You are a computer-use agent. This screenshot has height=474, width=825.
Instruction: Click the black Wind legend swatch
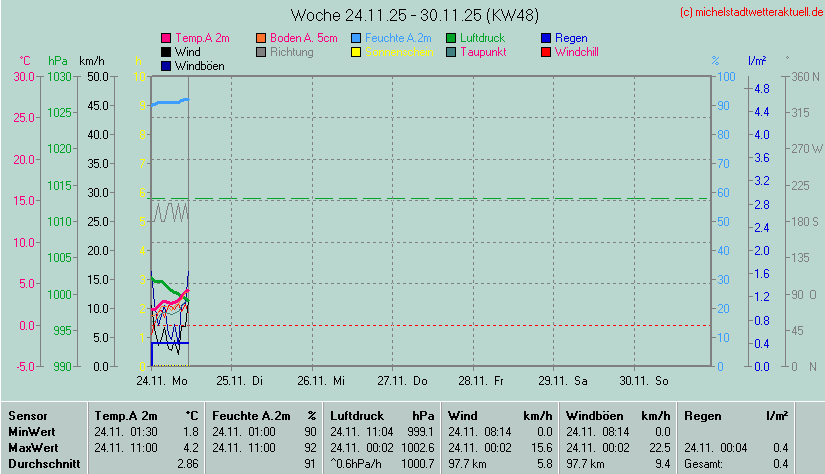coord(166,52)
